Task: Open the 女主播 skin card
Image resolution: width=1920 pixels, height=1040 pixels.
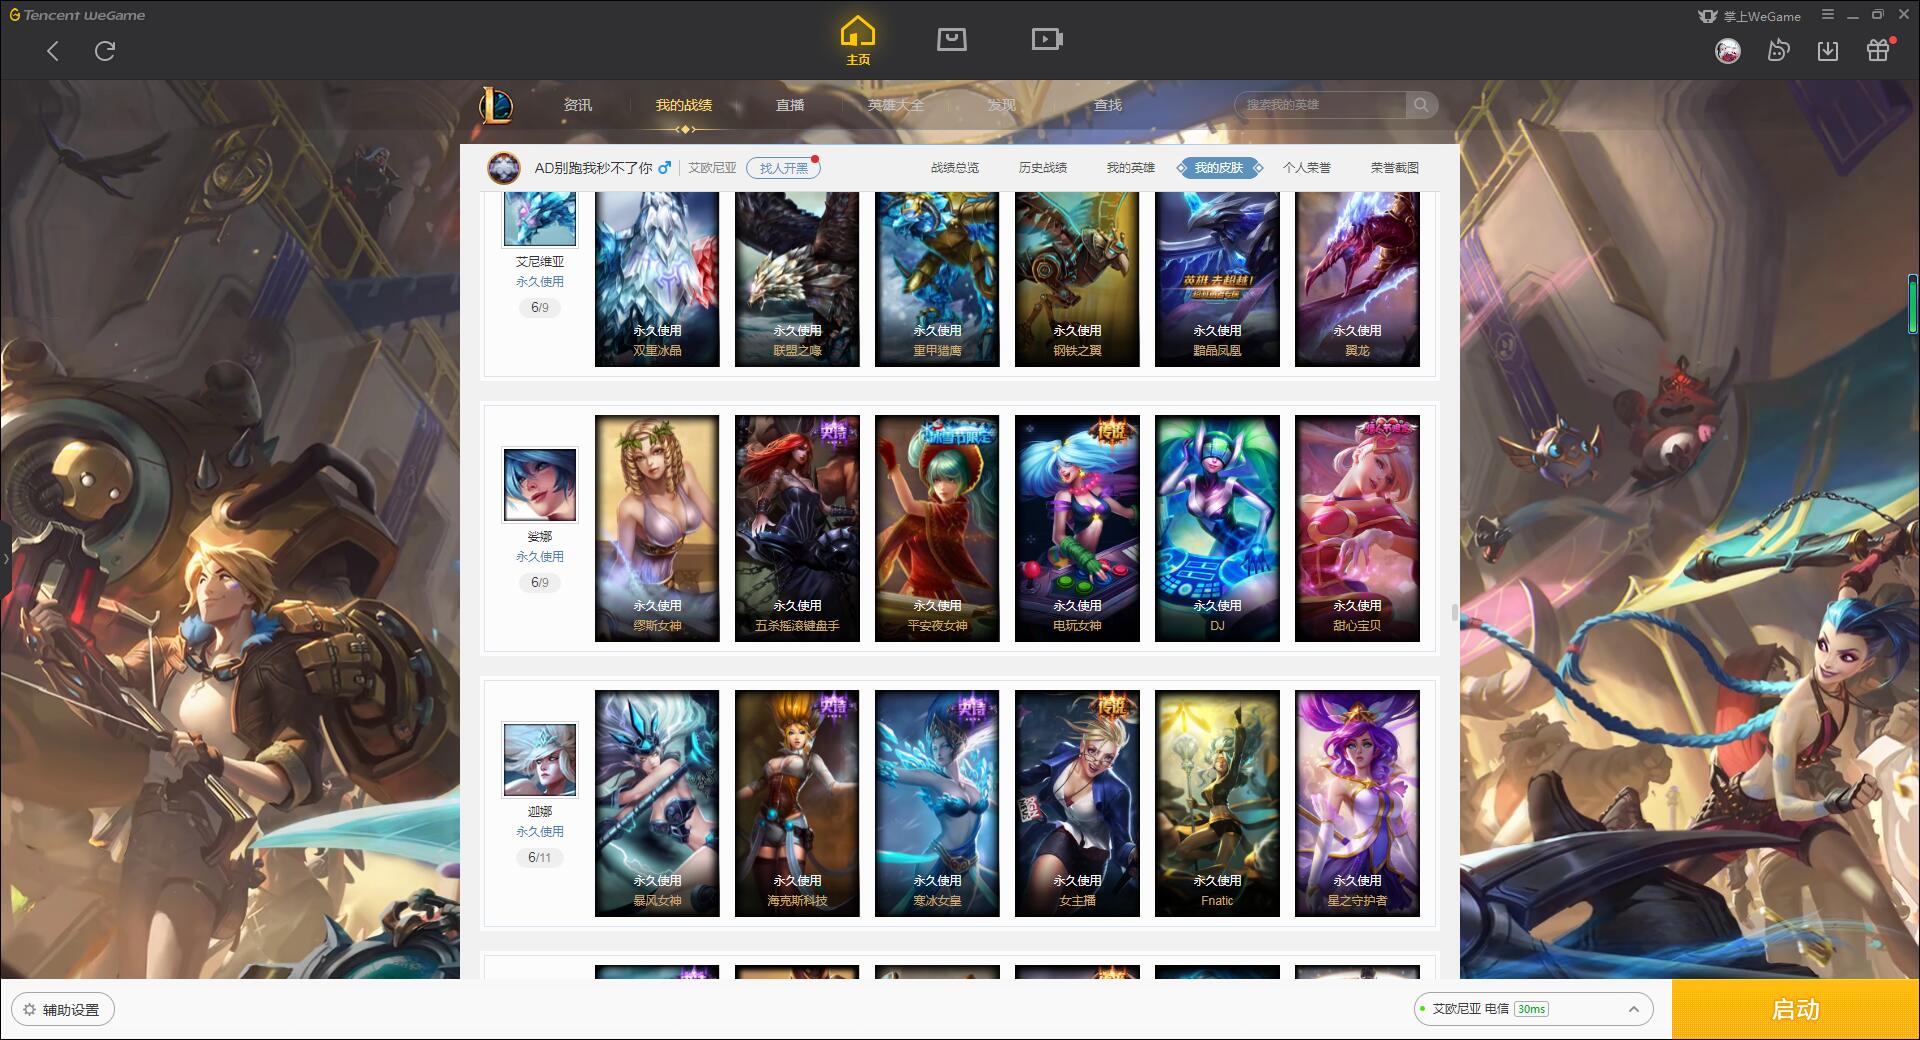Action: (1077, 803)
